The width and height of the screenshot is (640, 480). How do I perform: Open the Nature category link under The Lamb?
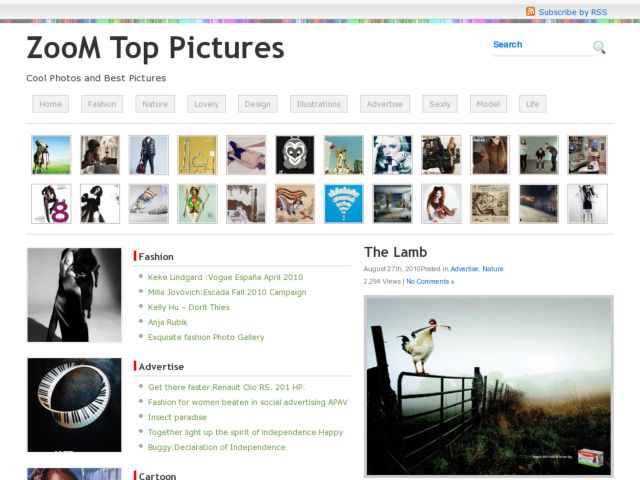(493, 269)
